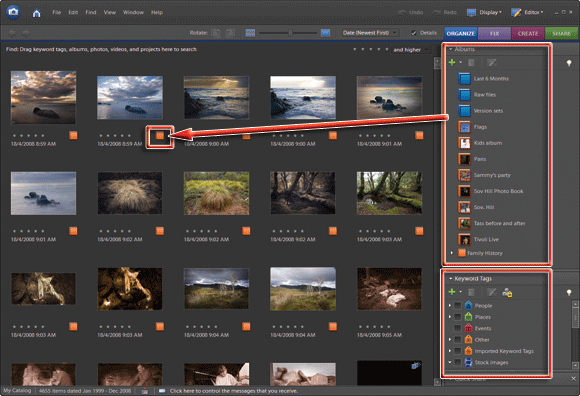Delete tag using Keyword Tags trash icon
This screenshot has width=580, height=396.
click(471, 292)
